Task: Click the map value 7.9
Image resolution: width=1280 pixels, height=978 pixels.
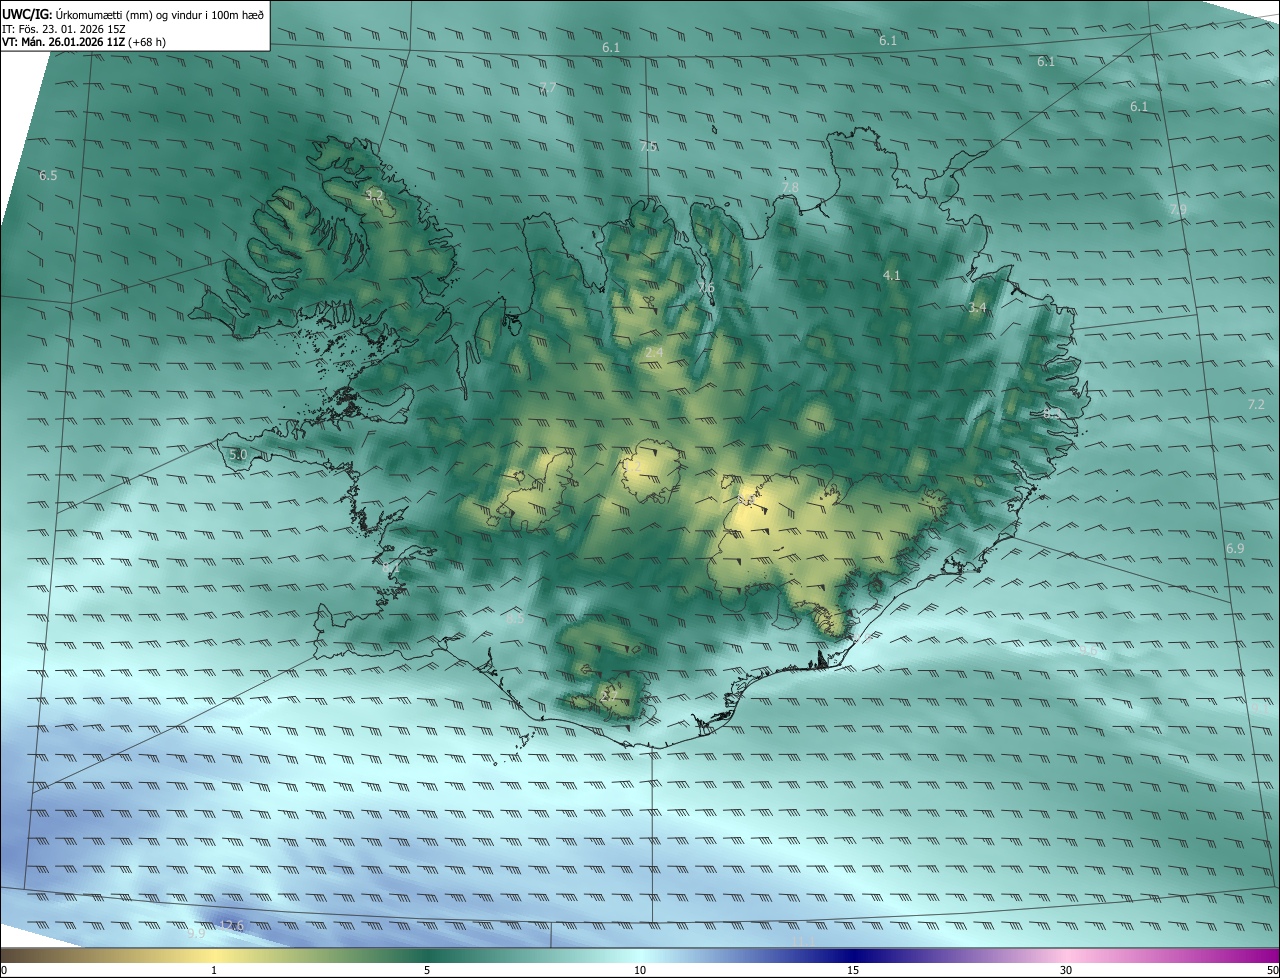Action: click(x=1178, y=210)
